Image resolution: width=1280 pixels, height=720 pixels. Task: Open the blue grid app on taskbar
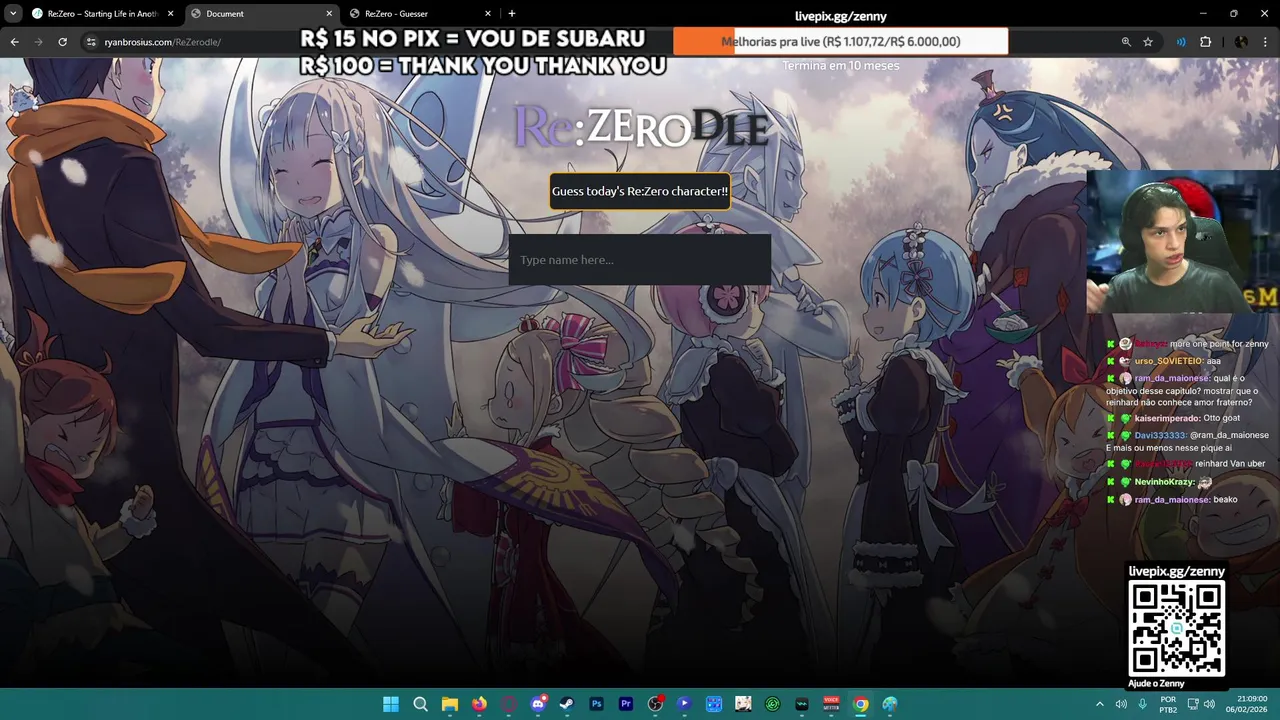tap(714, 704)
